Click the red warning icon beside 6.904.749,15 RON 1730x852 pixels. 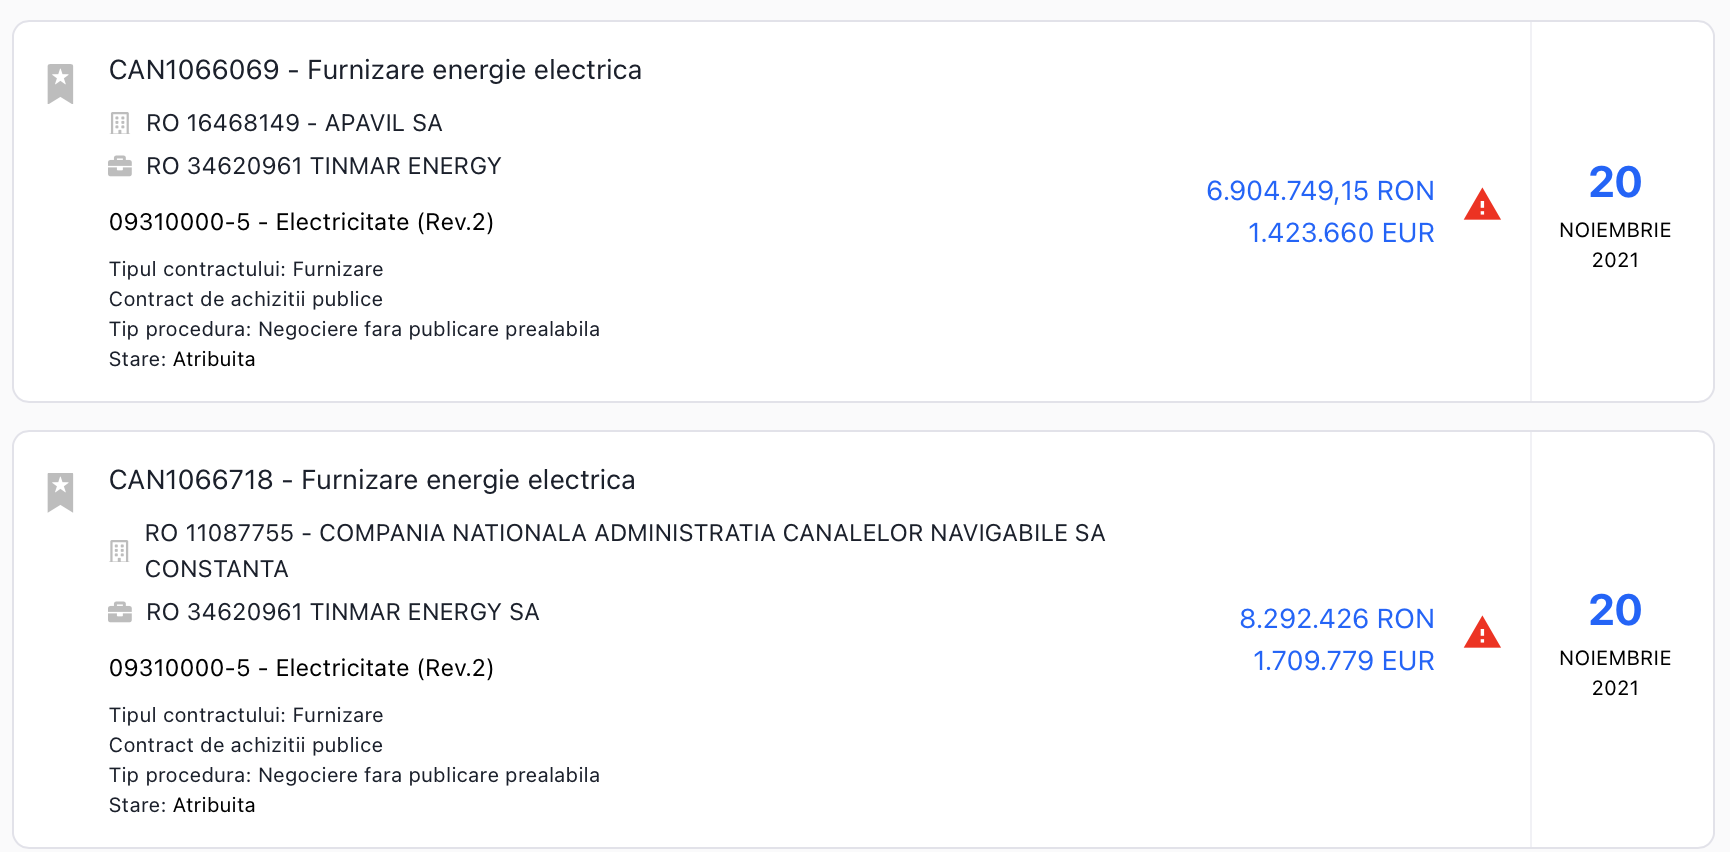(x=1482, y=205)
